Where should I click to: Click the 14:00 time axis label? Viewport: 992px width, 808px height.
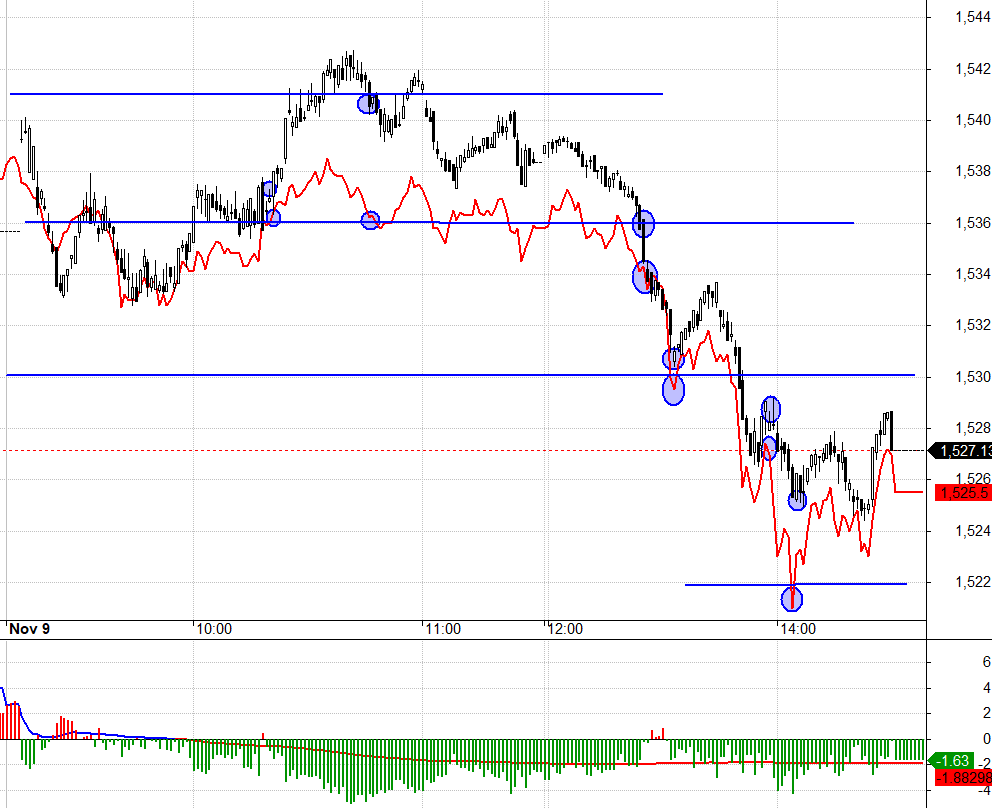[x=798, y=629]
